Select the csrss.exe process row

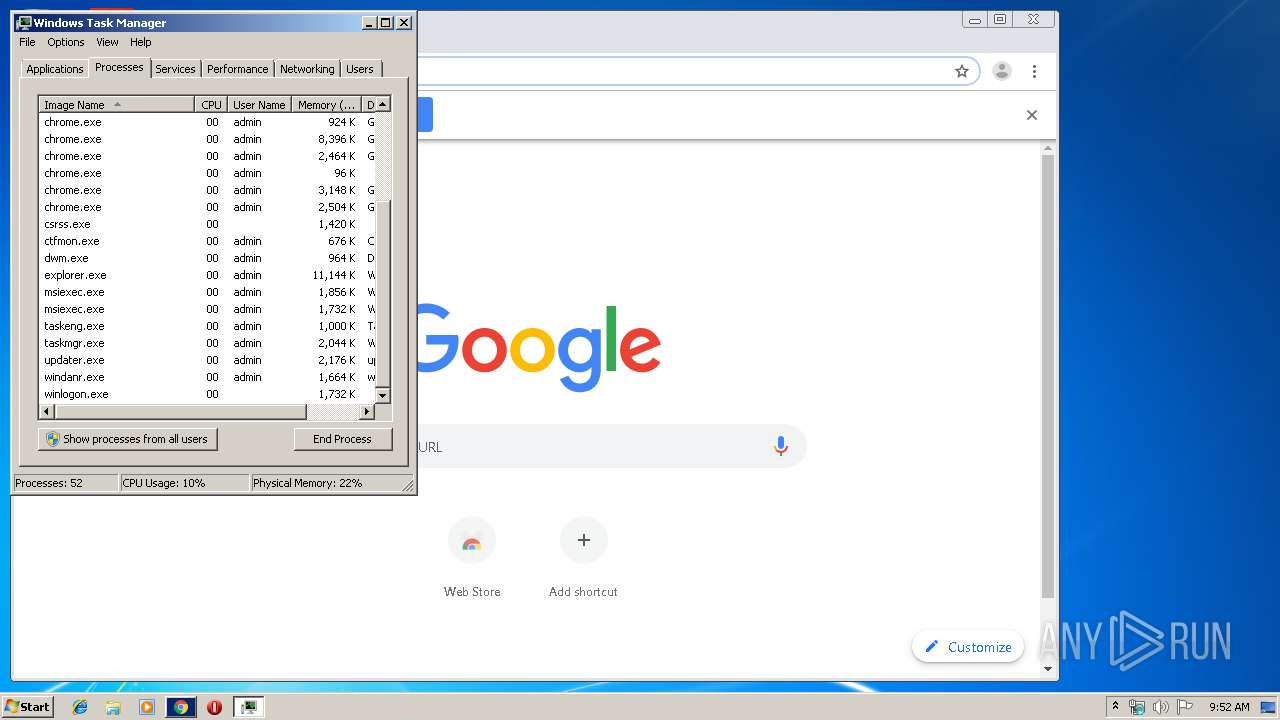point(207,224)
